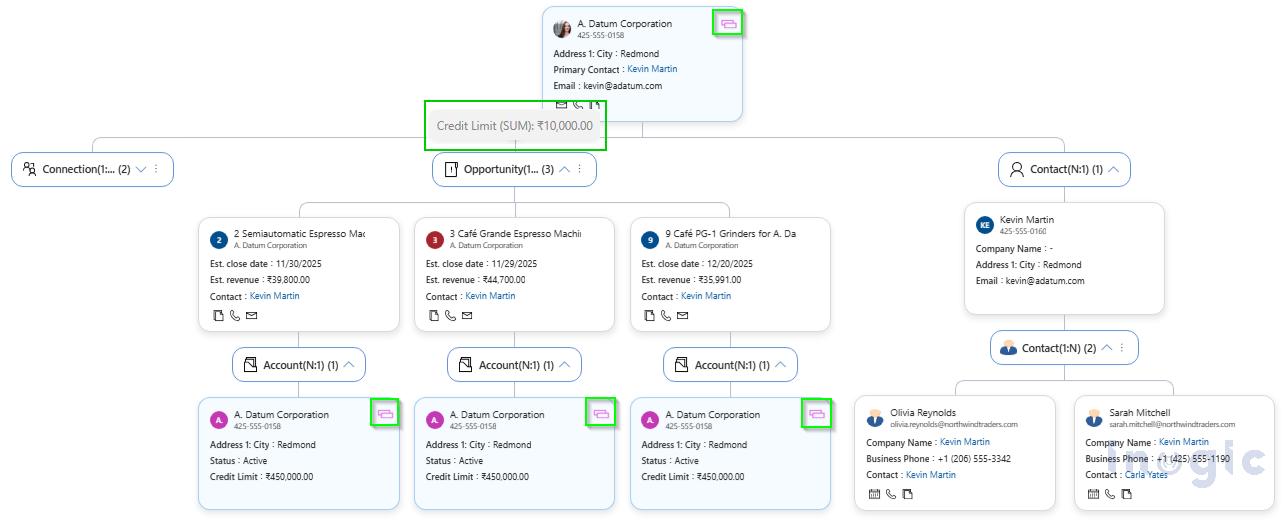Click email kevin@adatum.com on Kevin Martin card
The height and width of the screenshot is (520, 1283).
pyautogui.click(x=1045, y=281)
